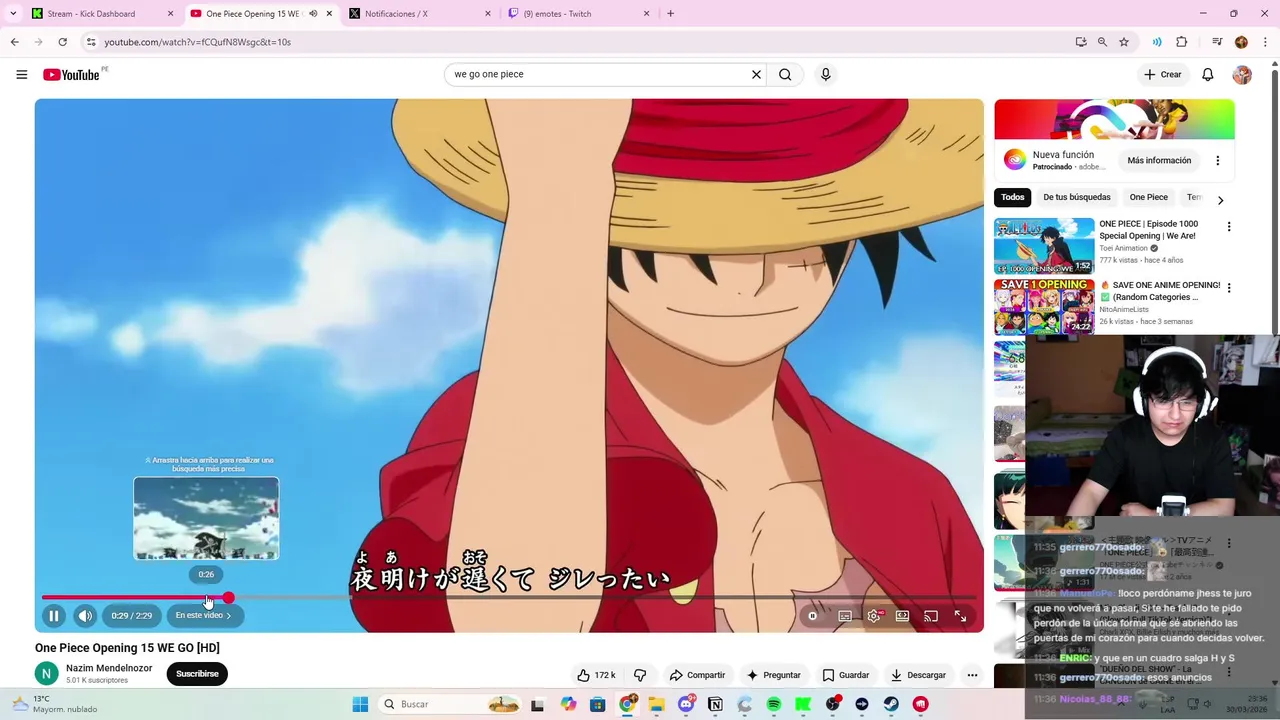Click the 0:26 seek preview thumbnail
This screenshot has width=1280, height=720.
tap(206, 518)
